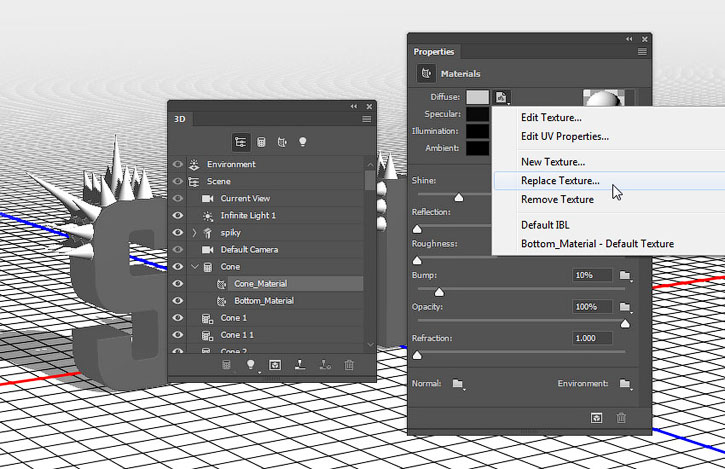Image resolution: width=725 pixels, height=469 pixels.
Task: Hide the Cone object
Action: [x=178, y=267]
